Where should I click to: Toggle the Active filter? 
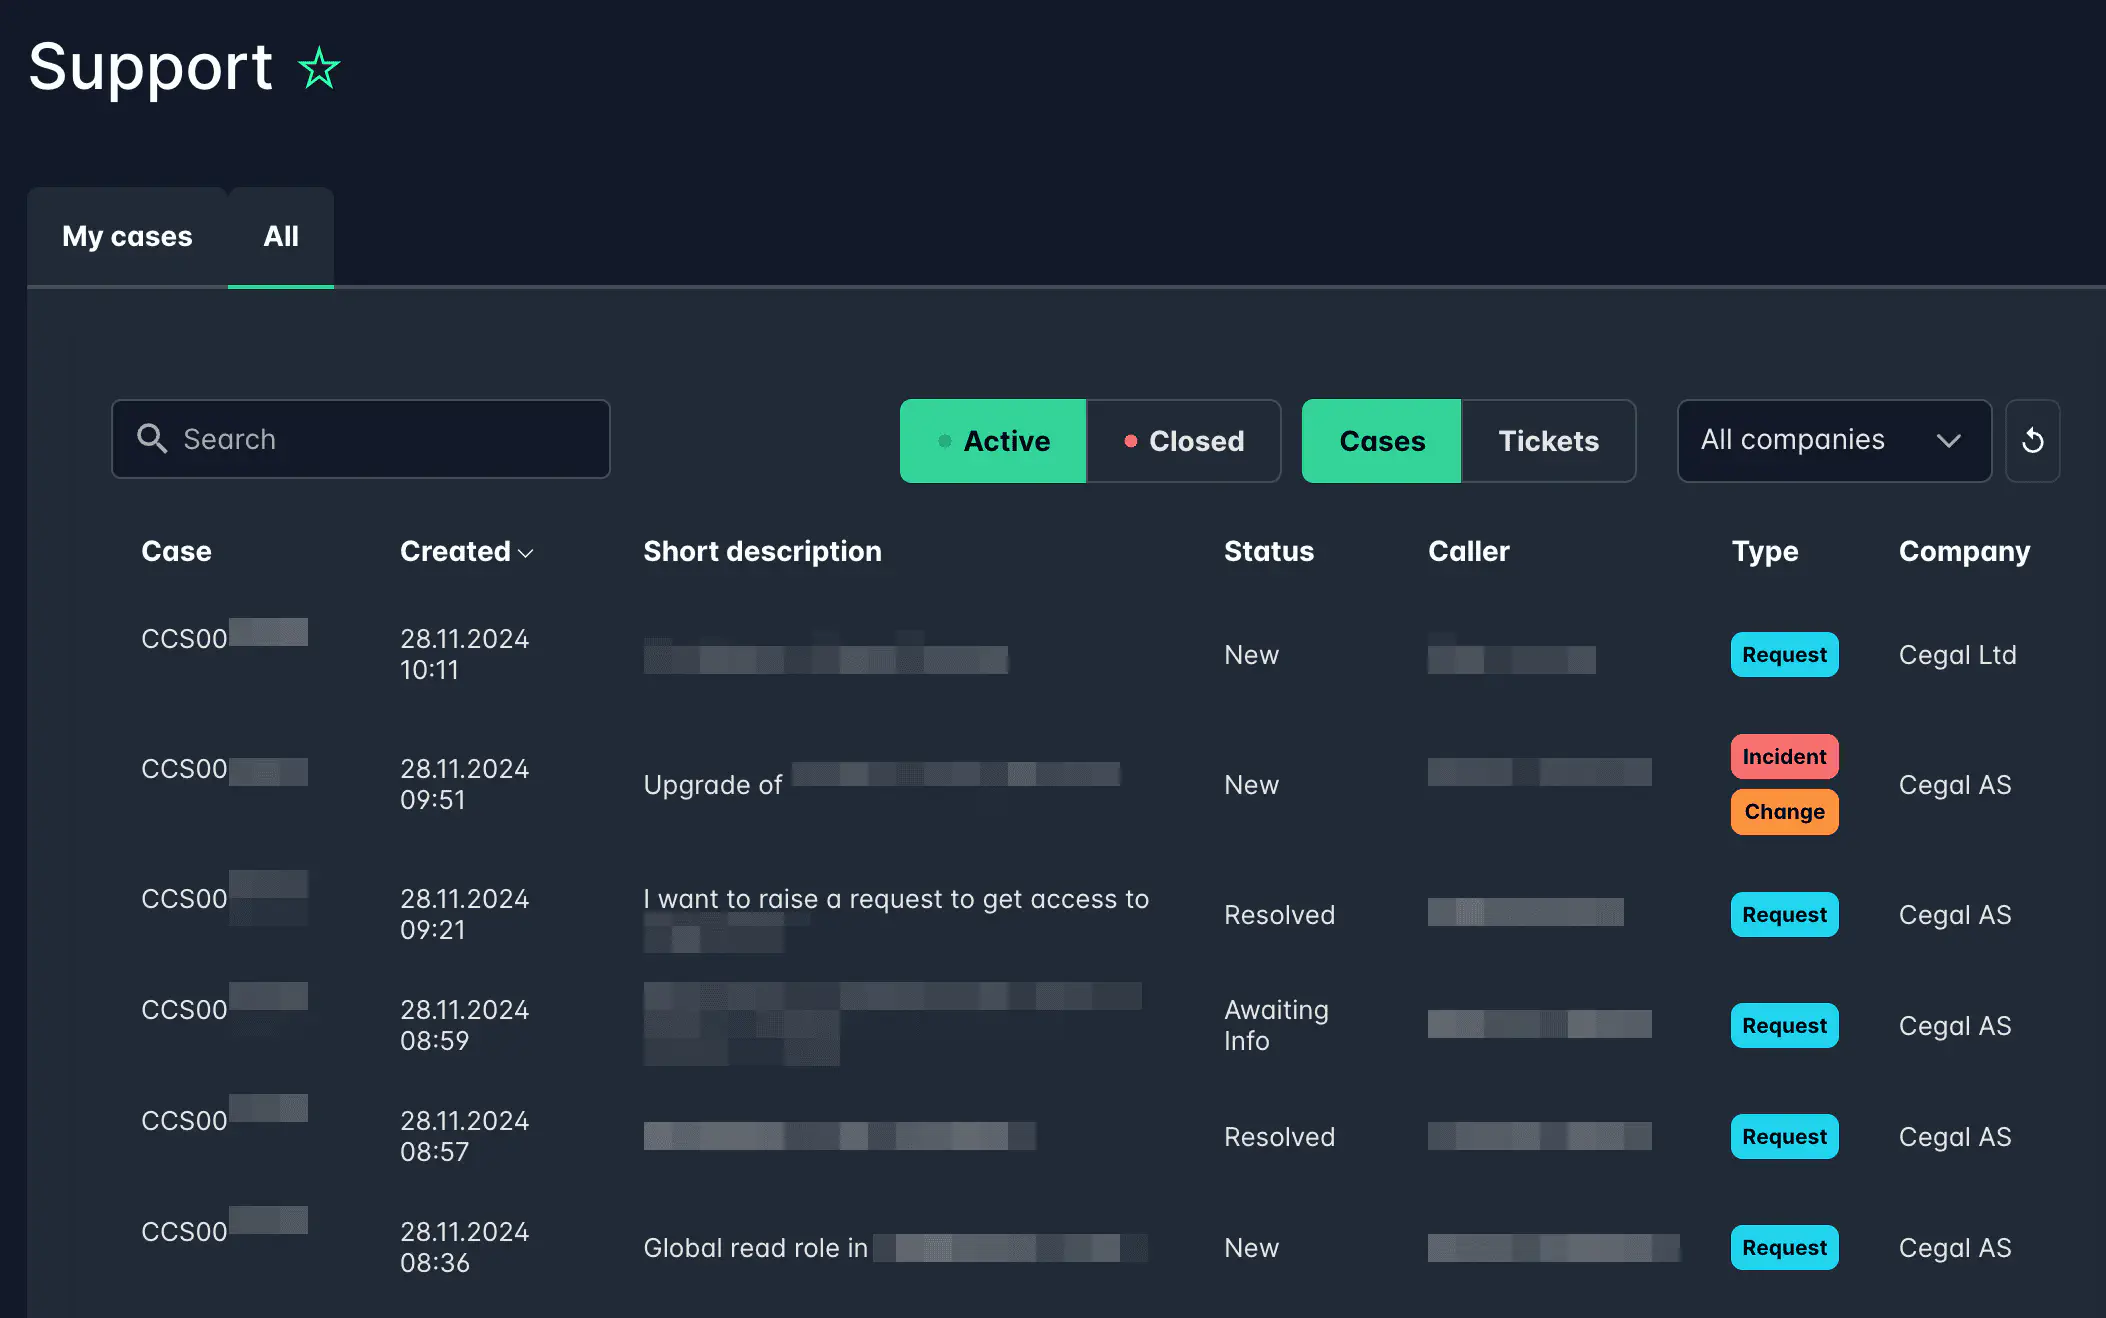pyautogui.click(x=993, y=441)
